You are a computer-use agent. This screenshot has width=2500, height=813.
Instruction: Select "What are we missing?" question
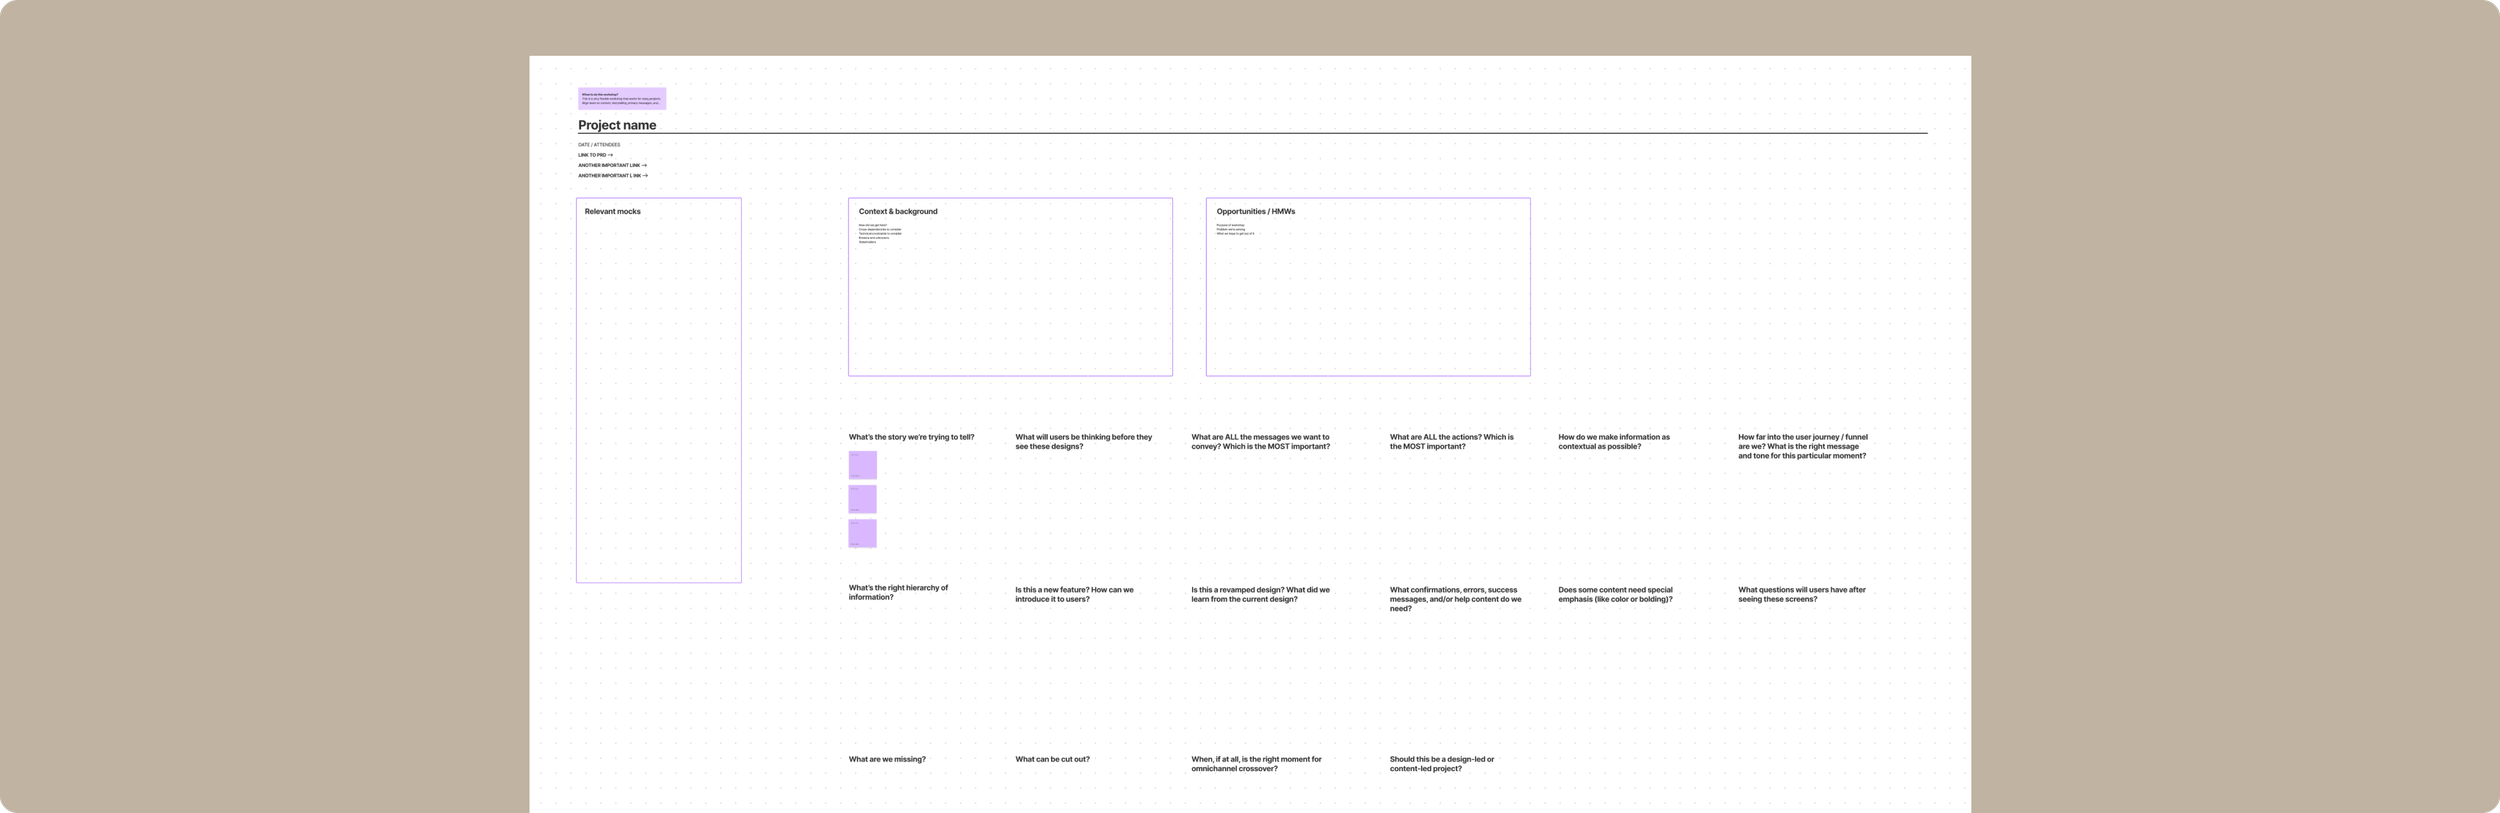coord(887,759)
